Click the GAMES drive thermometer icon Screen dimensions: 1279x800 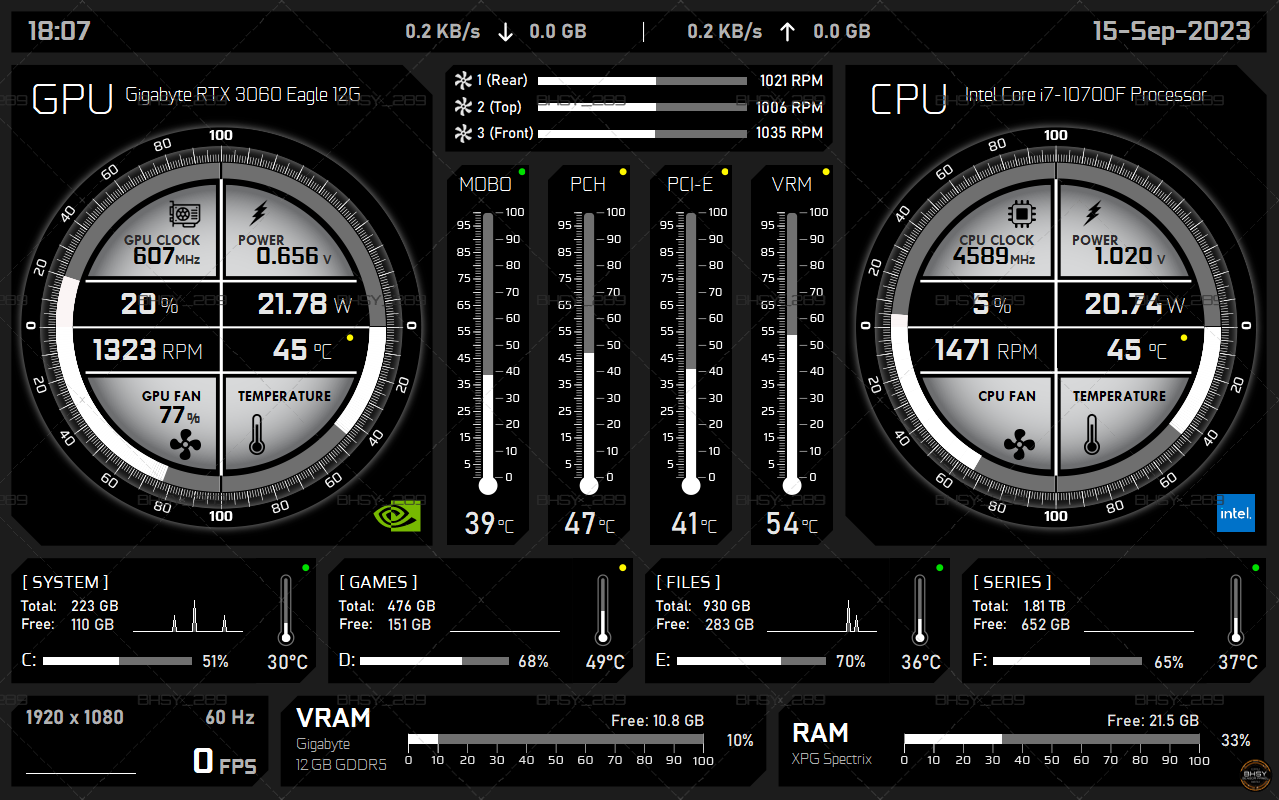[603, 610]
